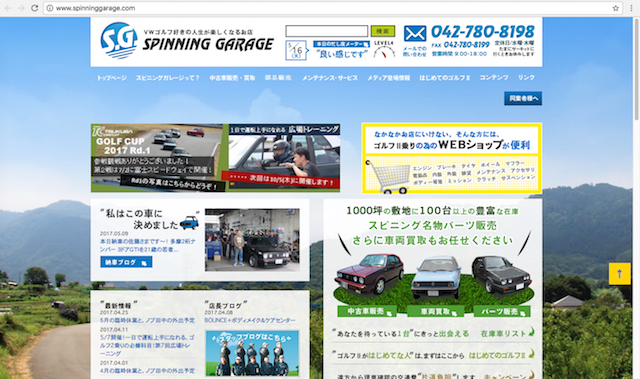Open スピニングガレージって？ menu item

click(168, 78)
